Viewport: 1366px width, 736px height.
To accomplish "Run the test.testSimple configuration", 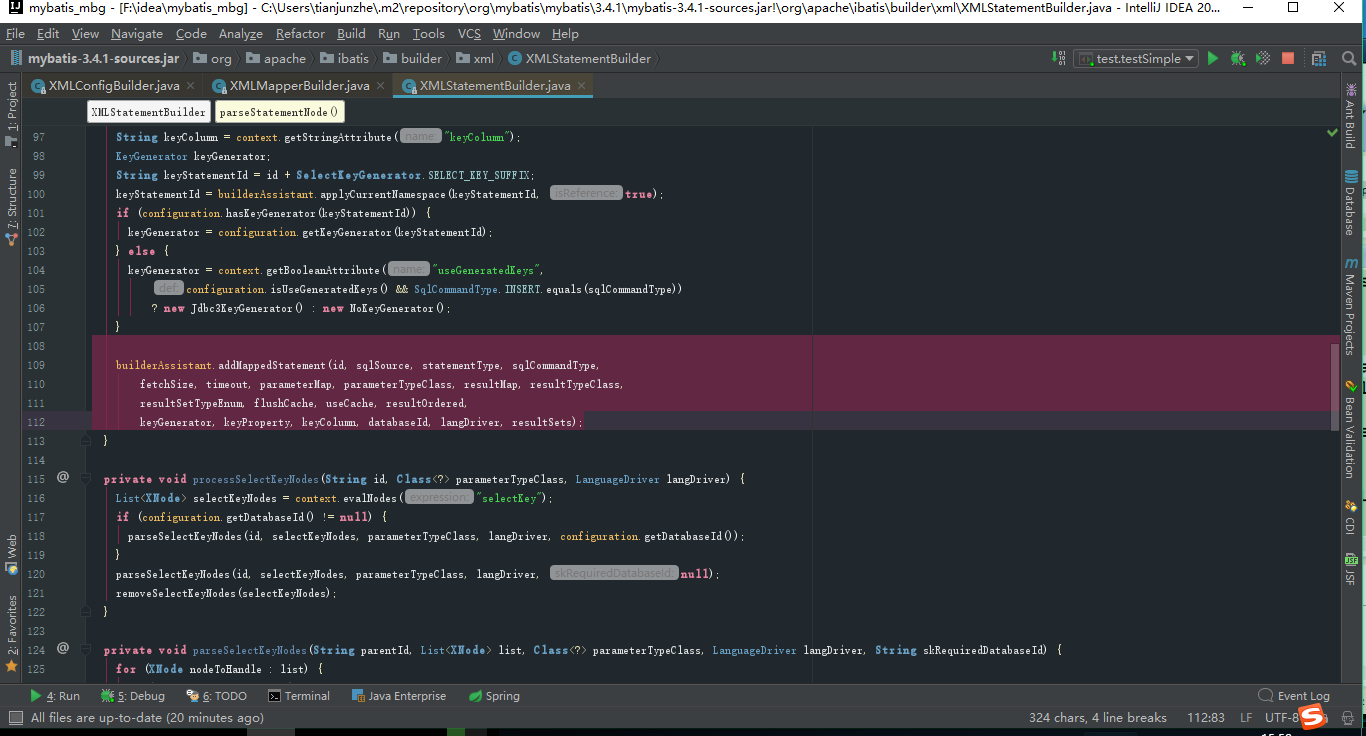I will click(1213, 58).
